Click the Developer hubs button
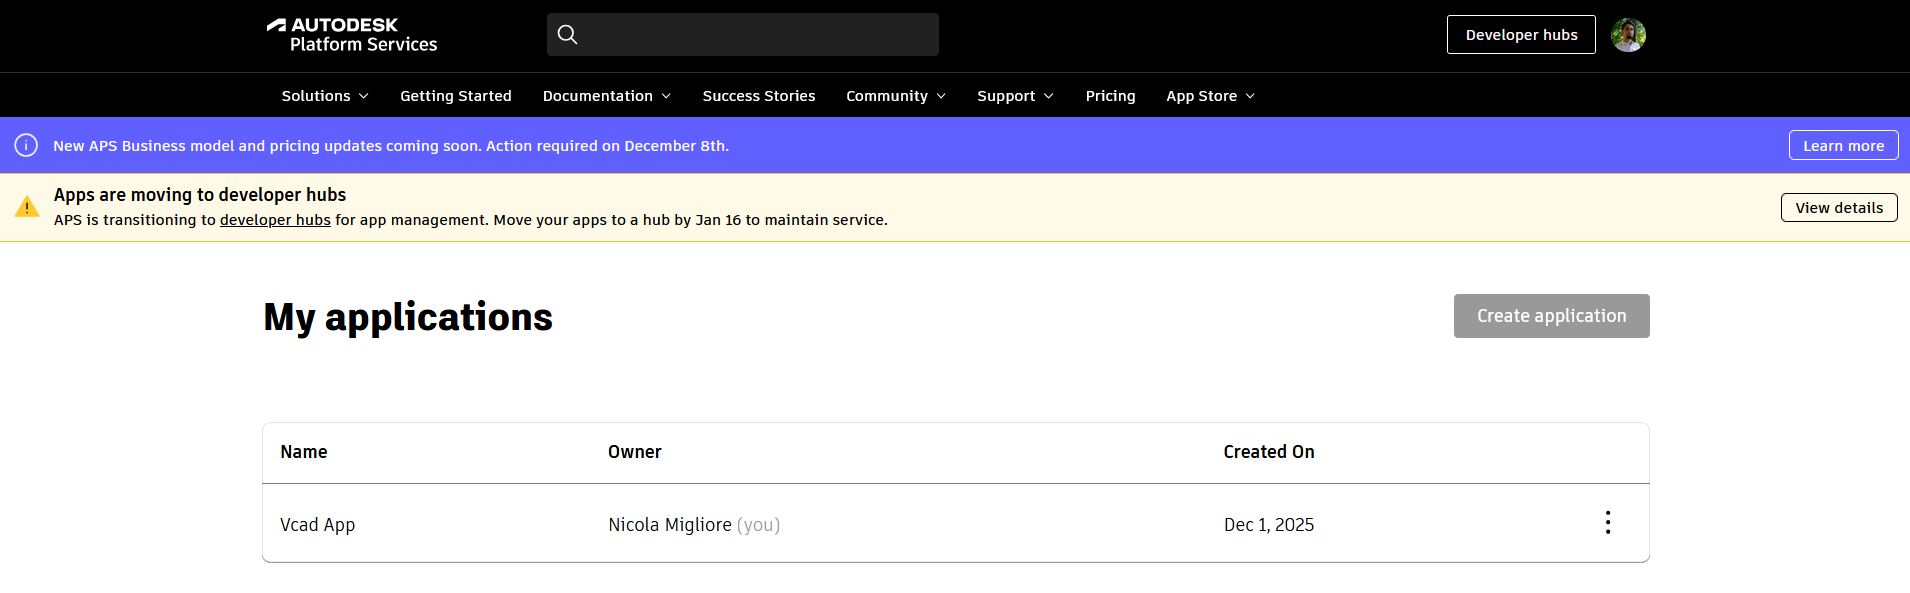 1521,35
